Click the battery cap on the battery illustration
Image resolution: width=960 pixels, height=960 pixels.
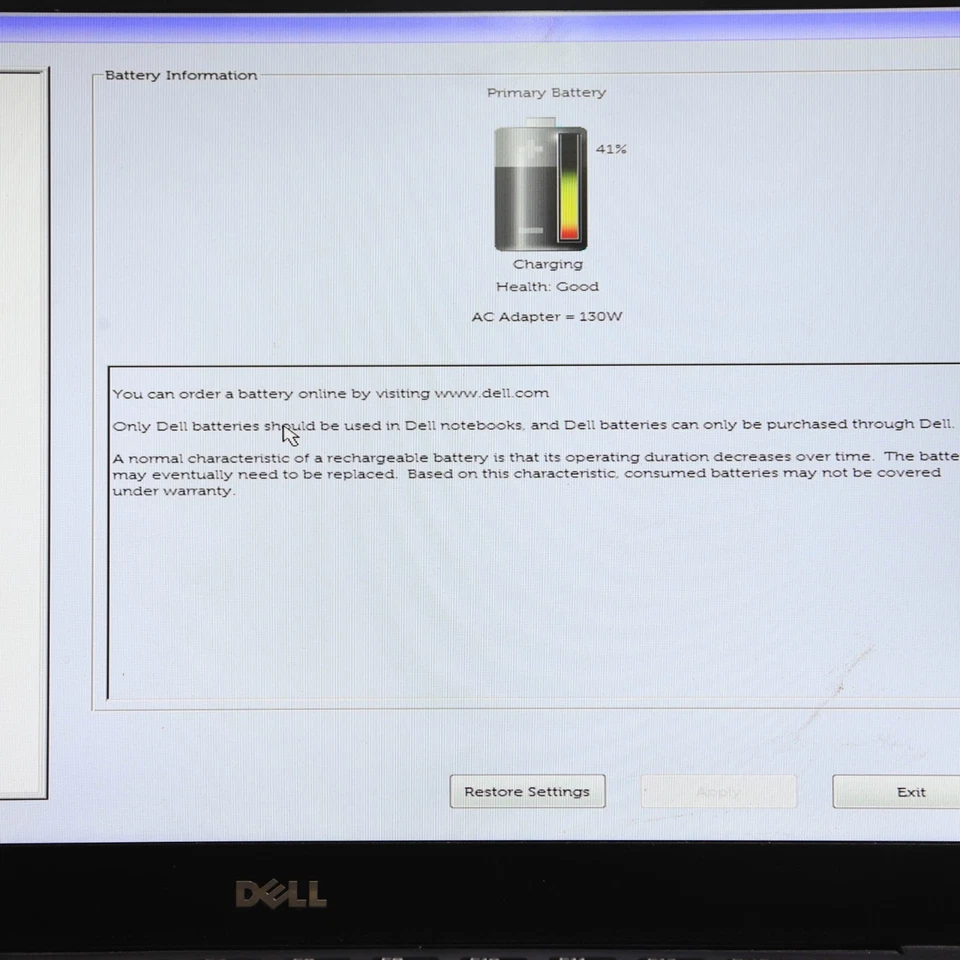coord(540,119)
